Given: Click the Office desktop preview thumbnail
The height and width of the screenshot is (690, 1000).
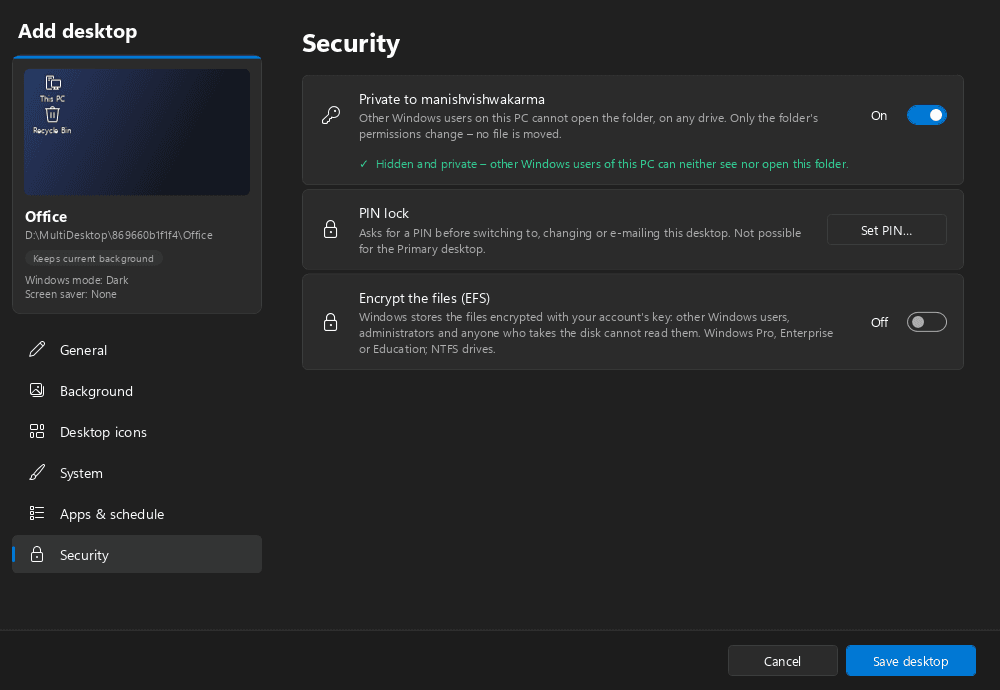Looking at the screenshot, I should [x=137, y=132].
